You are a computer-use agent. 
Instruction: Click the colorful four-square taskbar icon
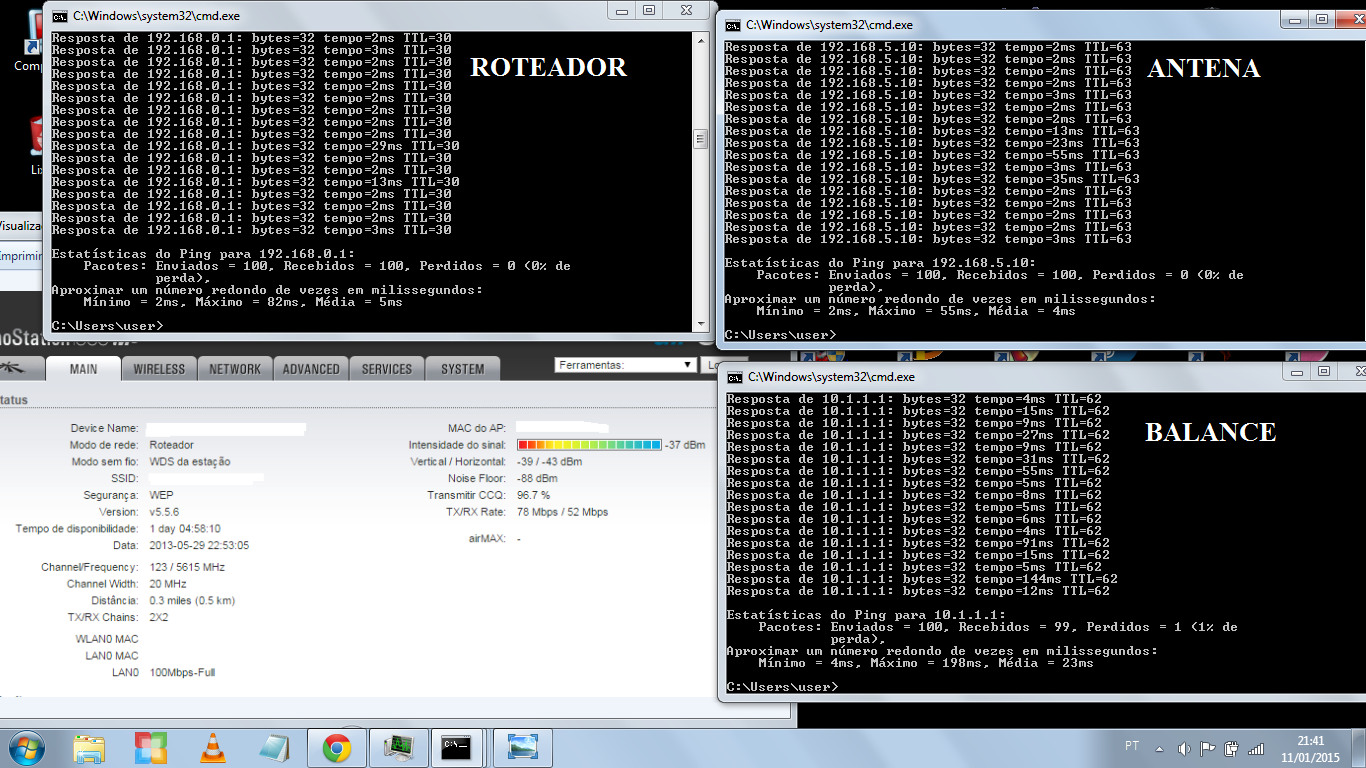pyautogui.click(x=151, y=748)
